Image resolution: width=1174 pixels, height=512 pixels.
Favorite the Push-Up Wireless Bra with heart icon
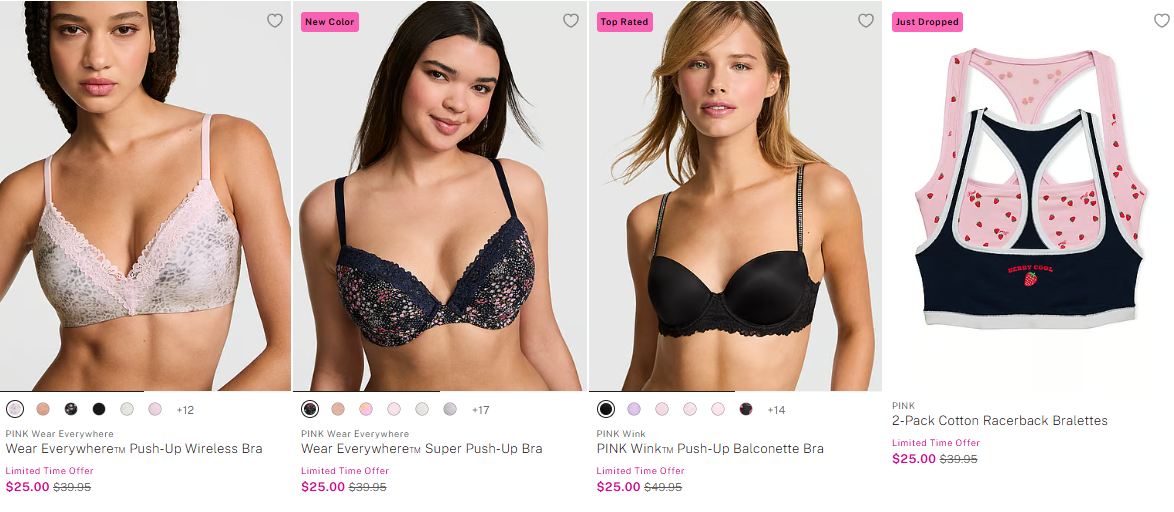275,21
